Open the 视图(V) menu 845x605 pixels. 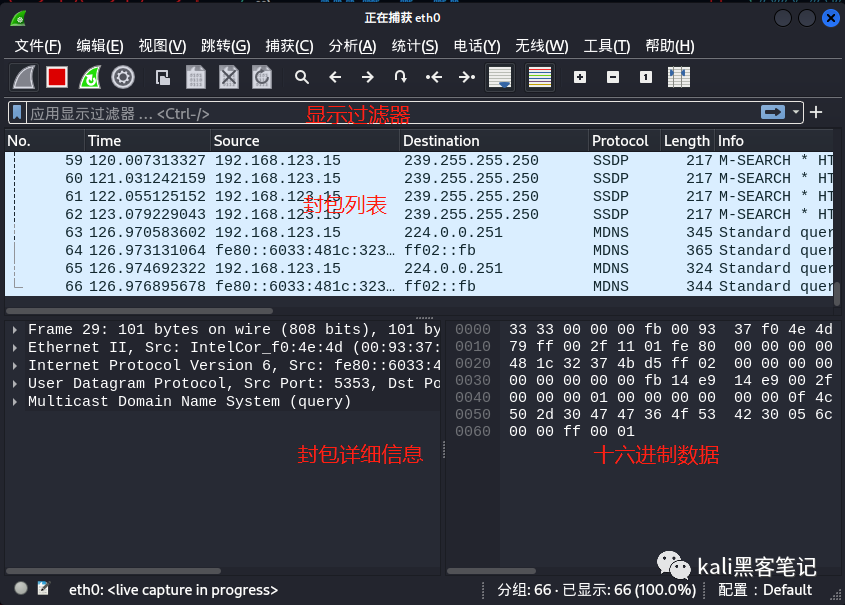click(x=162, y=46)
